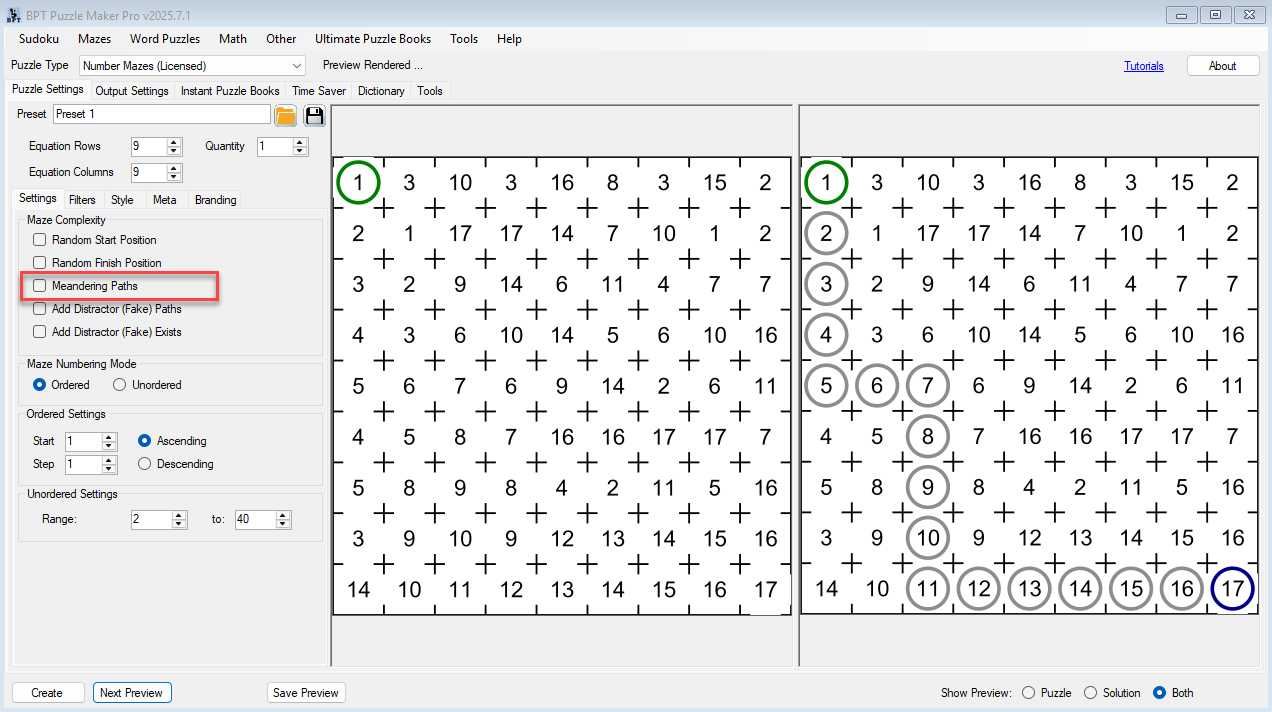Enable Meandering Paths checkbox
This screenshot has height=712, width=1272.
(40, 286)
